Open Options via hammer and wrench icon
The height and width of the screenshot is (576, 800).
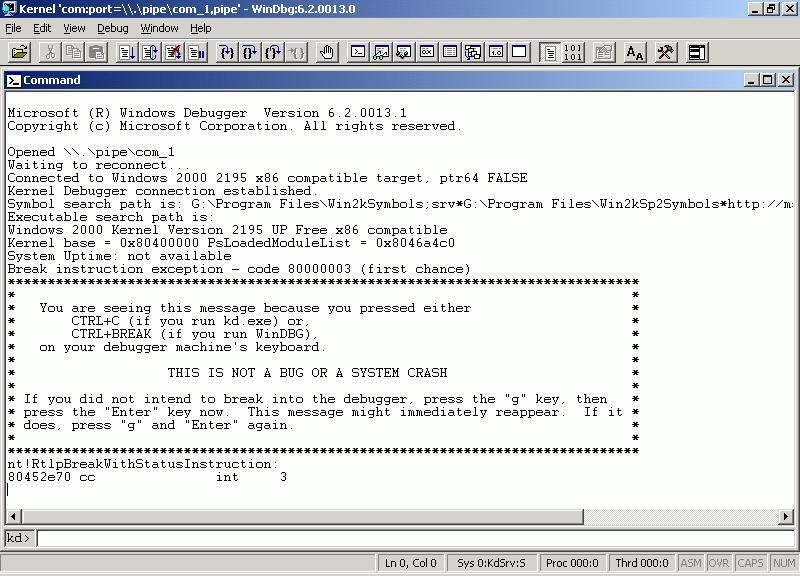[x=665, y=52]
